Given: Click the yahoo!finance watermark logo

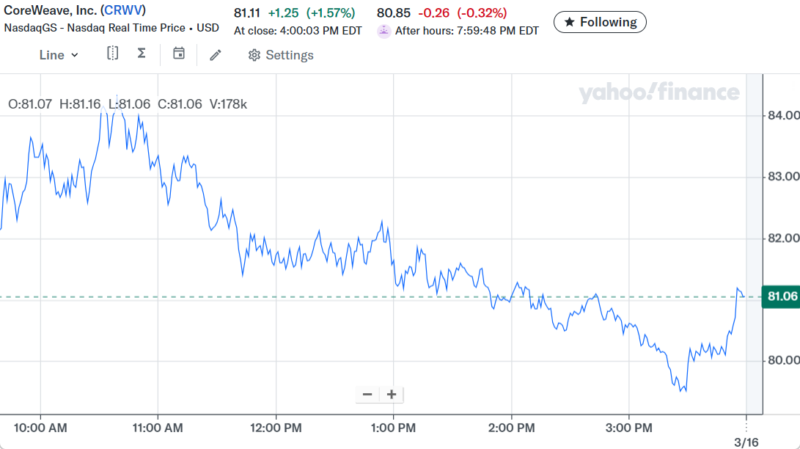Looking at the screenshot, I should (658, 93).
